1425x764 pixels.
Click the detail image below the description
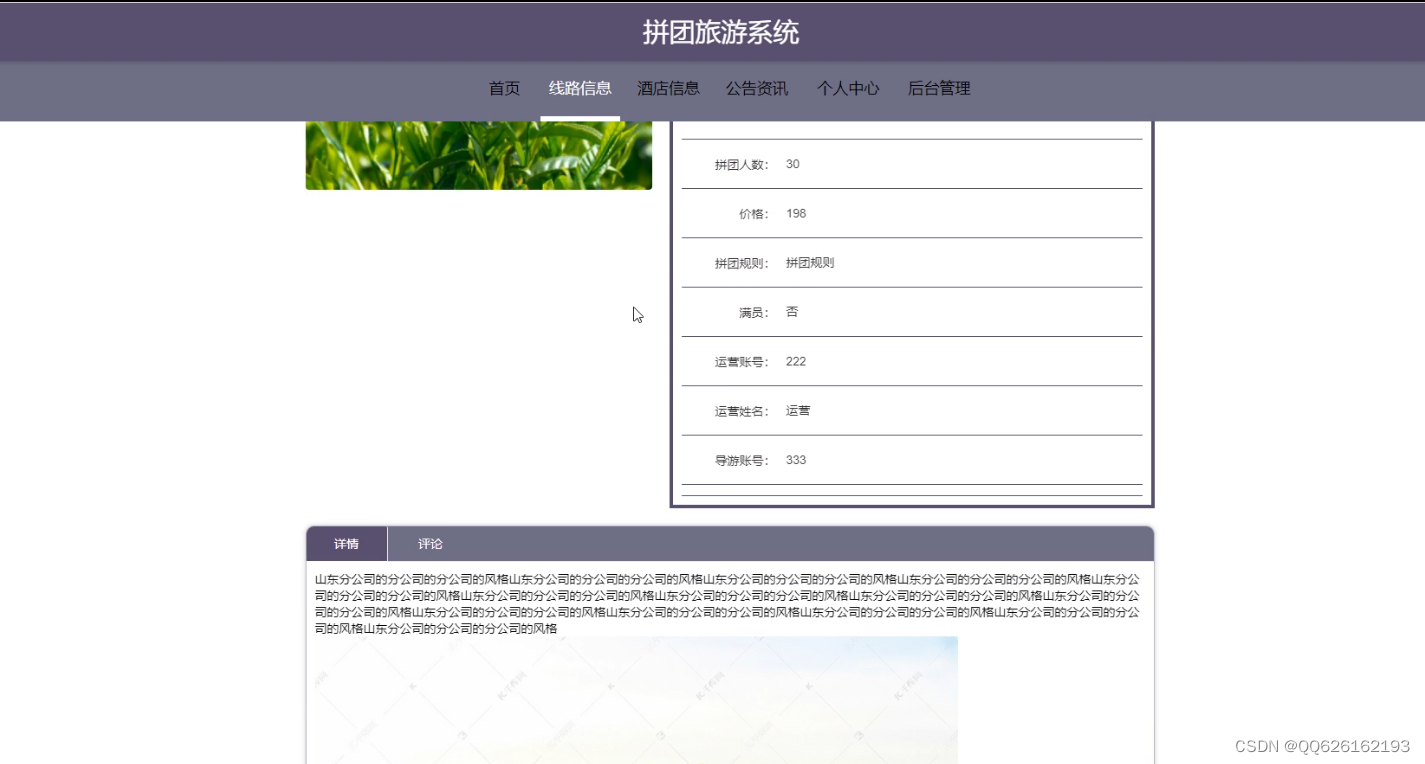pos(637,700)
